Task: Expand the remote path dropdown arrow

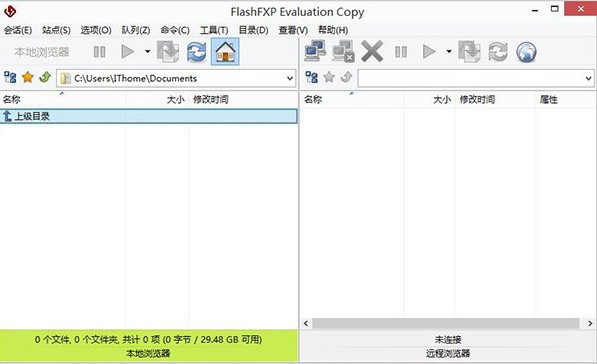Action: coord(589,78)
